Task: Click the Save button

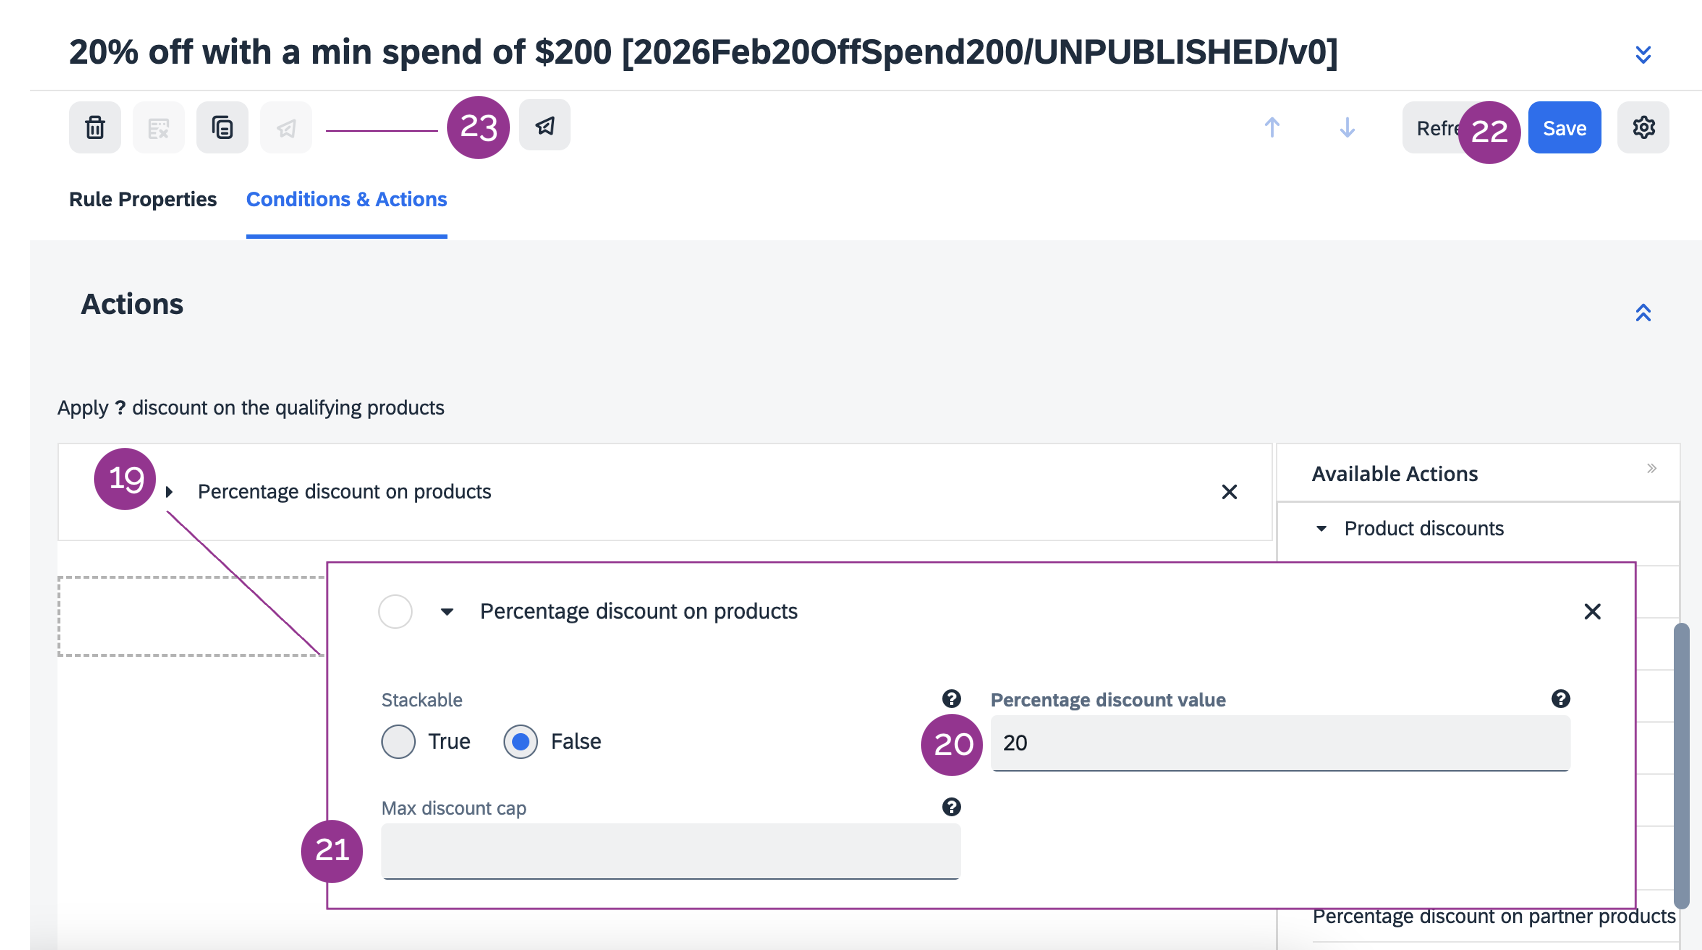Action: pos(1564,128)
